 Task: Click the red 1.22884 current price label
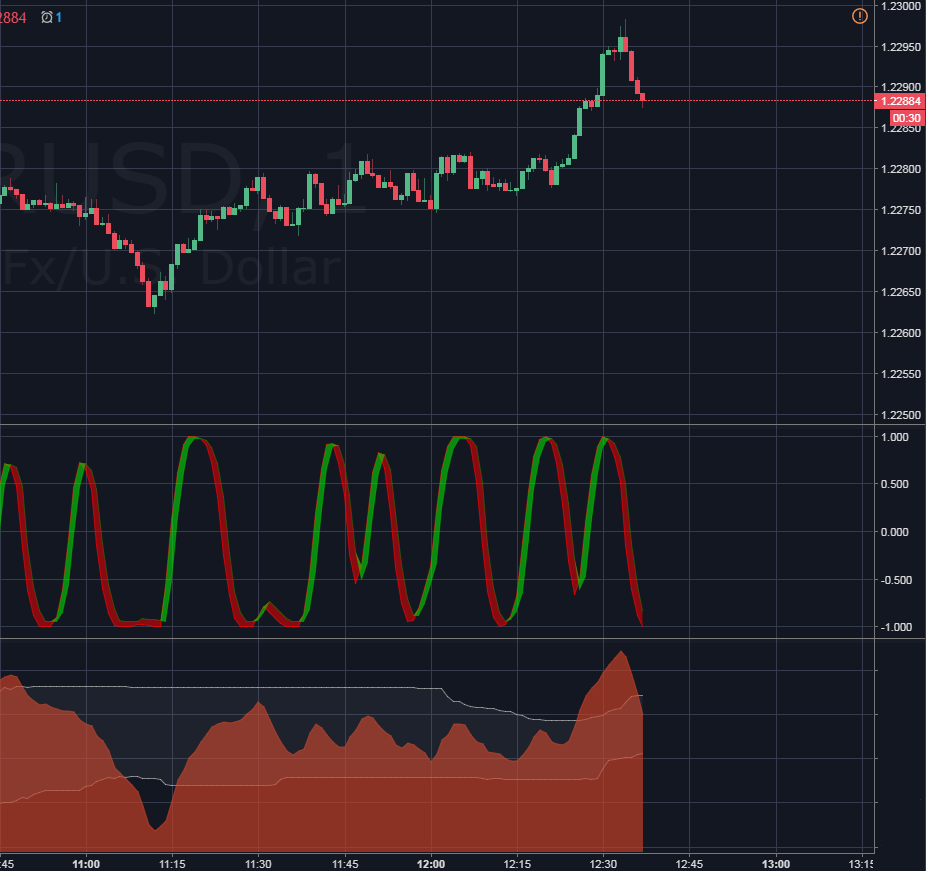pos(899,101)
